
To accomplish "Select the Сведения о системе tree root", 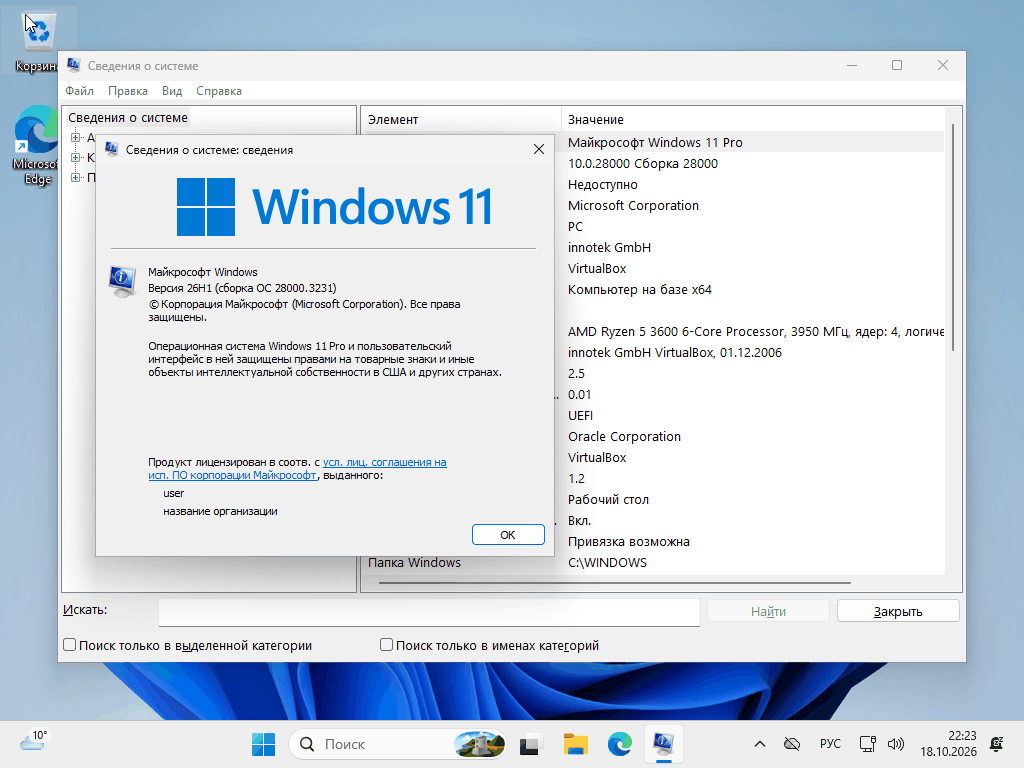I will click(x=128, y=118).
